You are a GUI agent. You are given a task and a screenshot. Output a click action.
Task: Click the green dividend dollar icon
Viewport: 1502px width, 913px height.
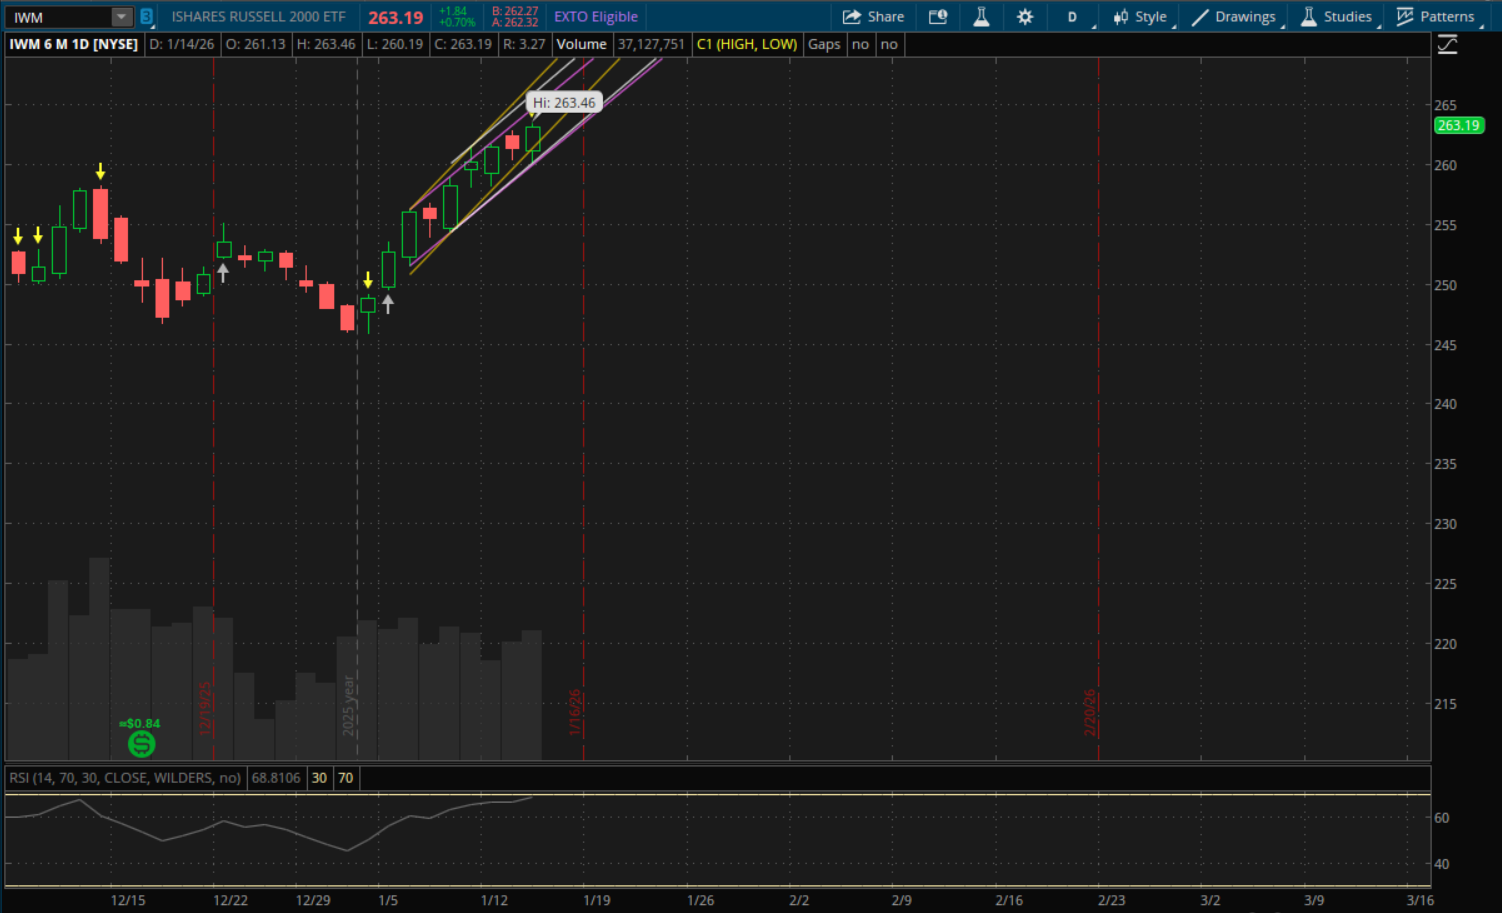point(142,744)
